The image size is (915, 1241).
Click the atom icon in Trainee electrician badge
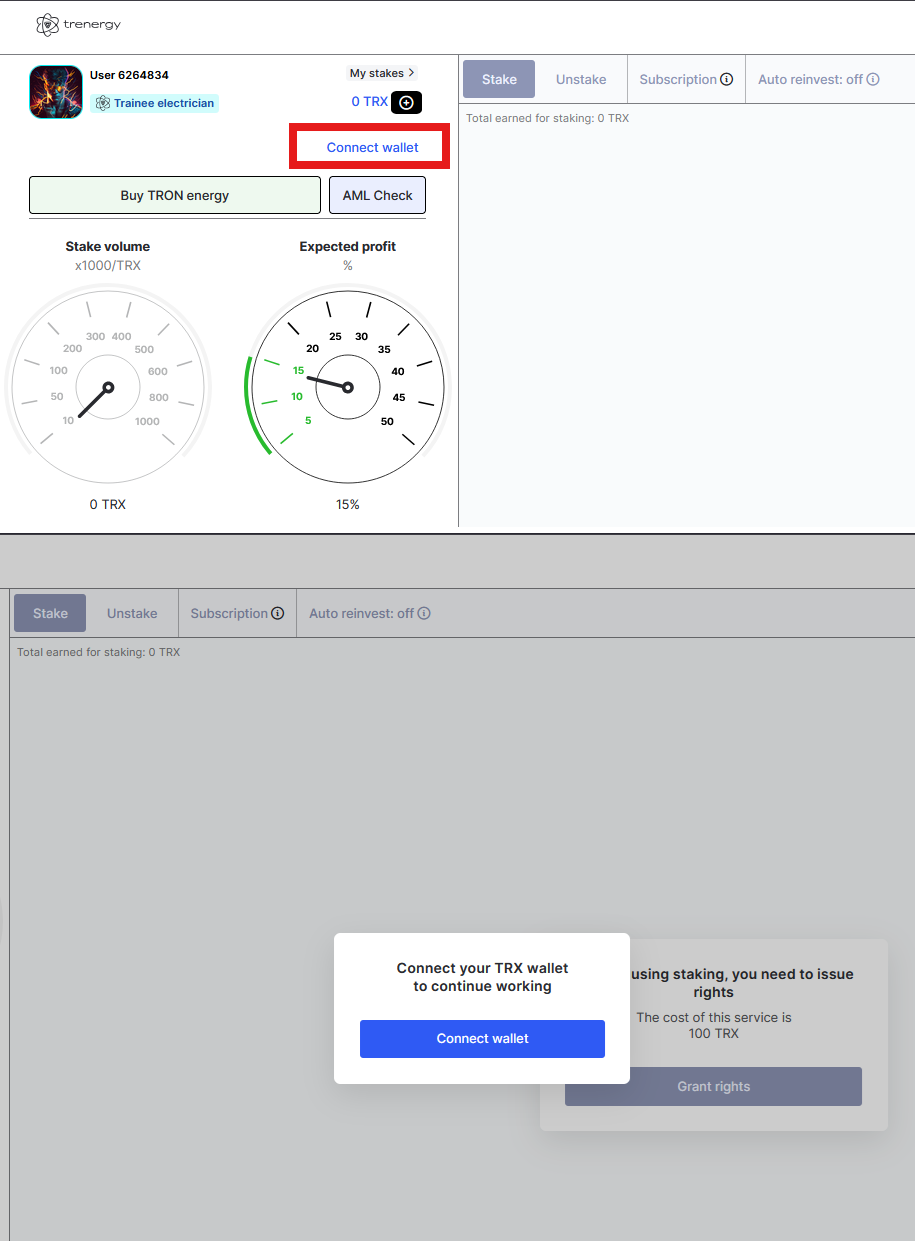pos(103,103)
